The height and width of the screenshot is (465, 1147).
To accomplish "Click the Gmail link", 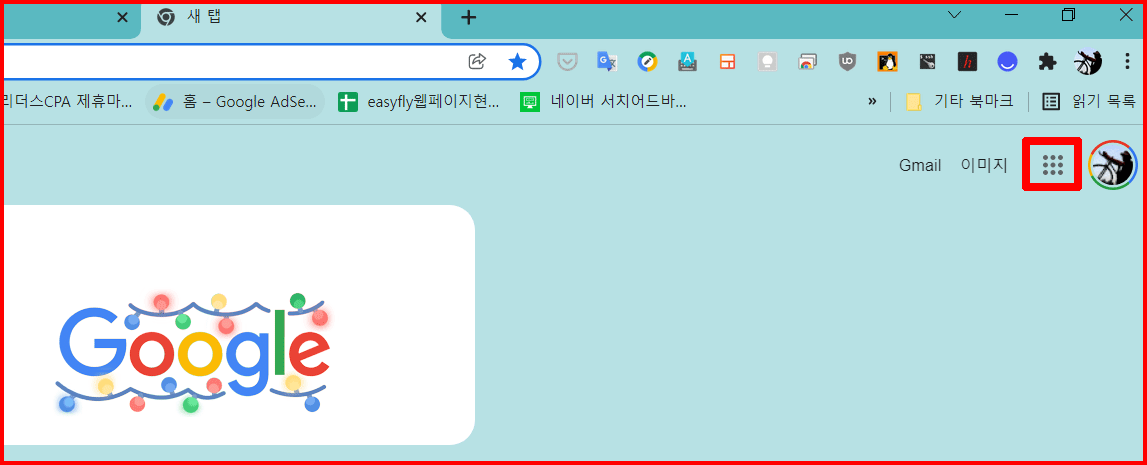I will (920, 165).
